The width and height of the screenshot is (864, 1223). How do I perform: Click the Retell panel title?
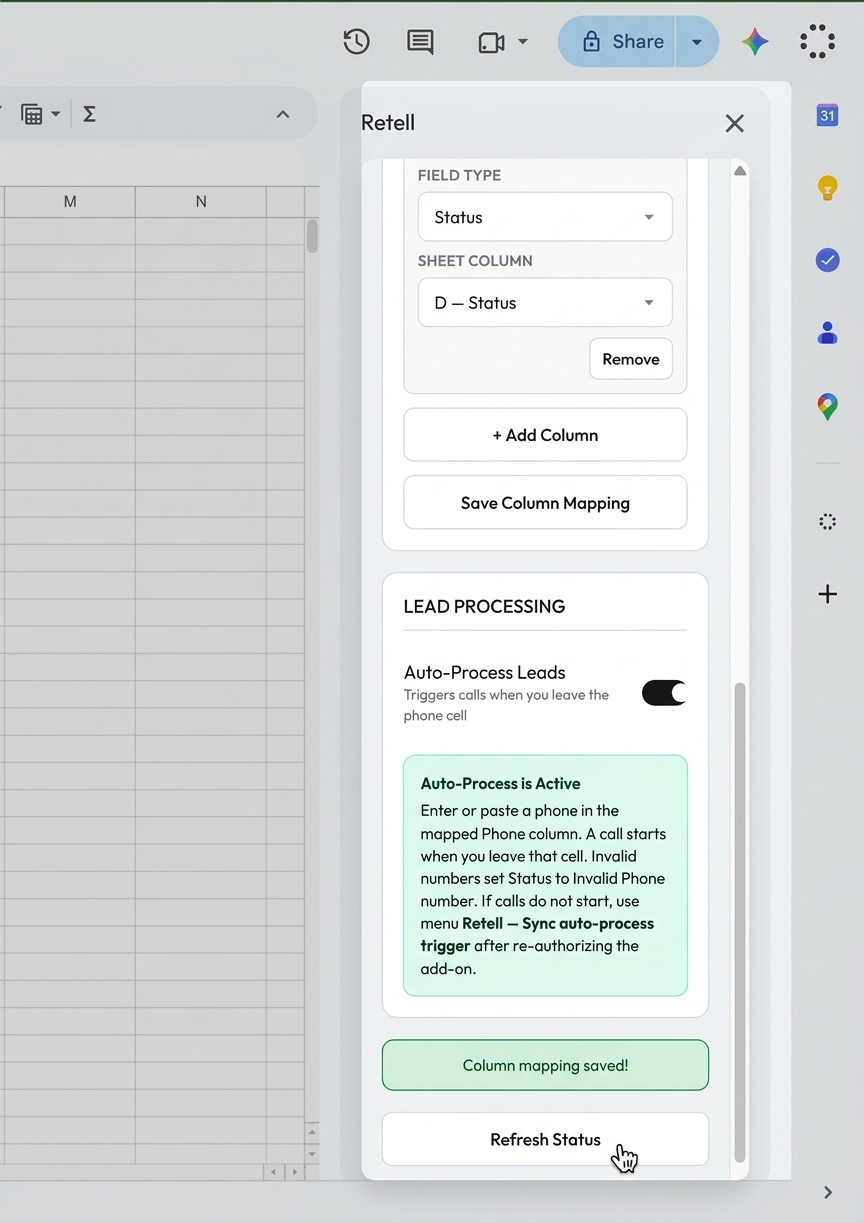click(x=388, y=123)
